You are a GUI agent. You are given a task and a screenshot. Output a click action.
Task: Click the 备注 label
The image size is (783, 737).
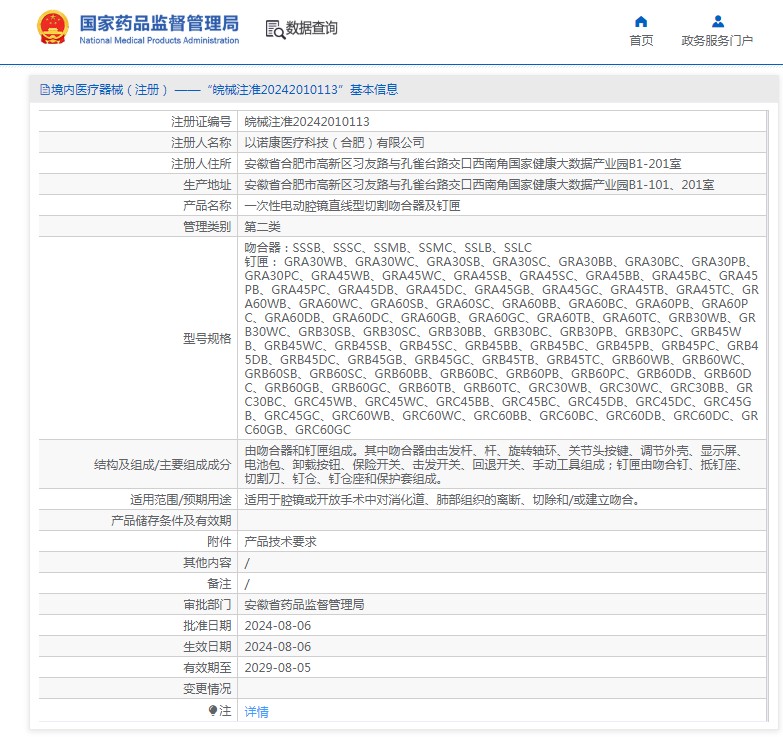[x=219, y=584]
